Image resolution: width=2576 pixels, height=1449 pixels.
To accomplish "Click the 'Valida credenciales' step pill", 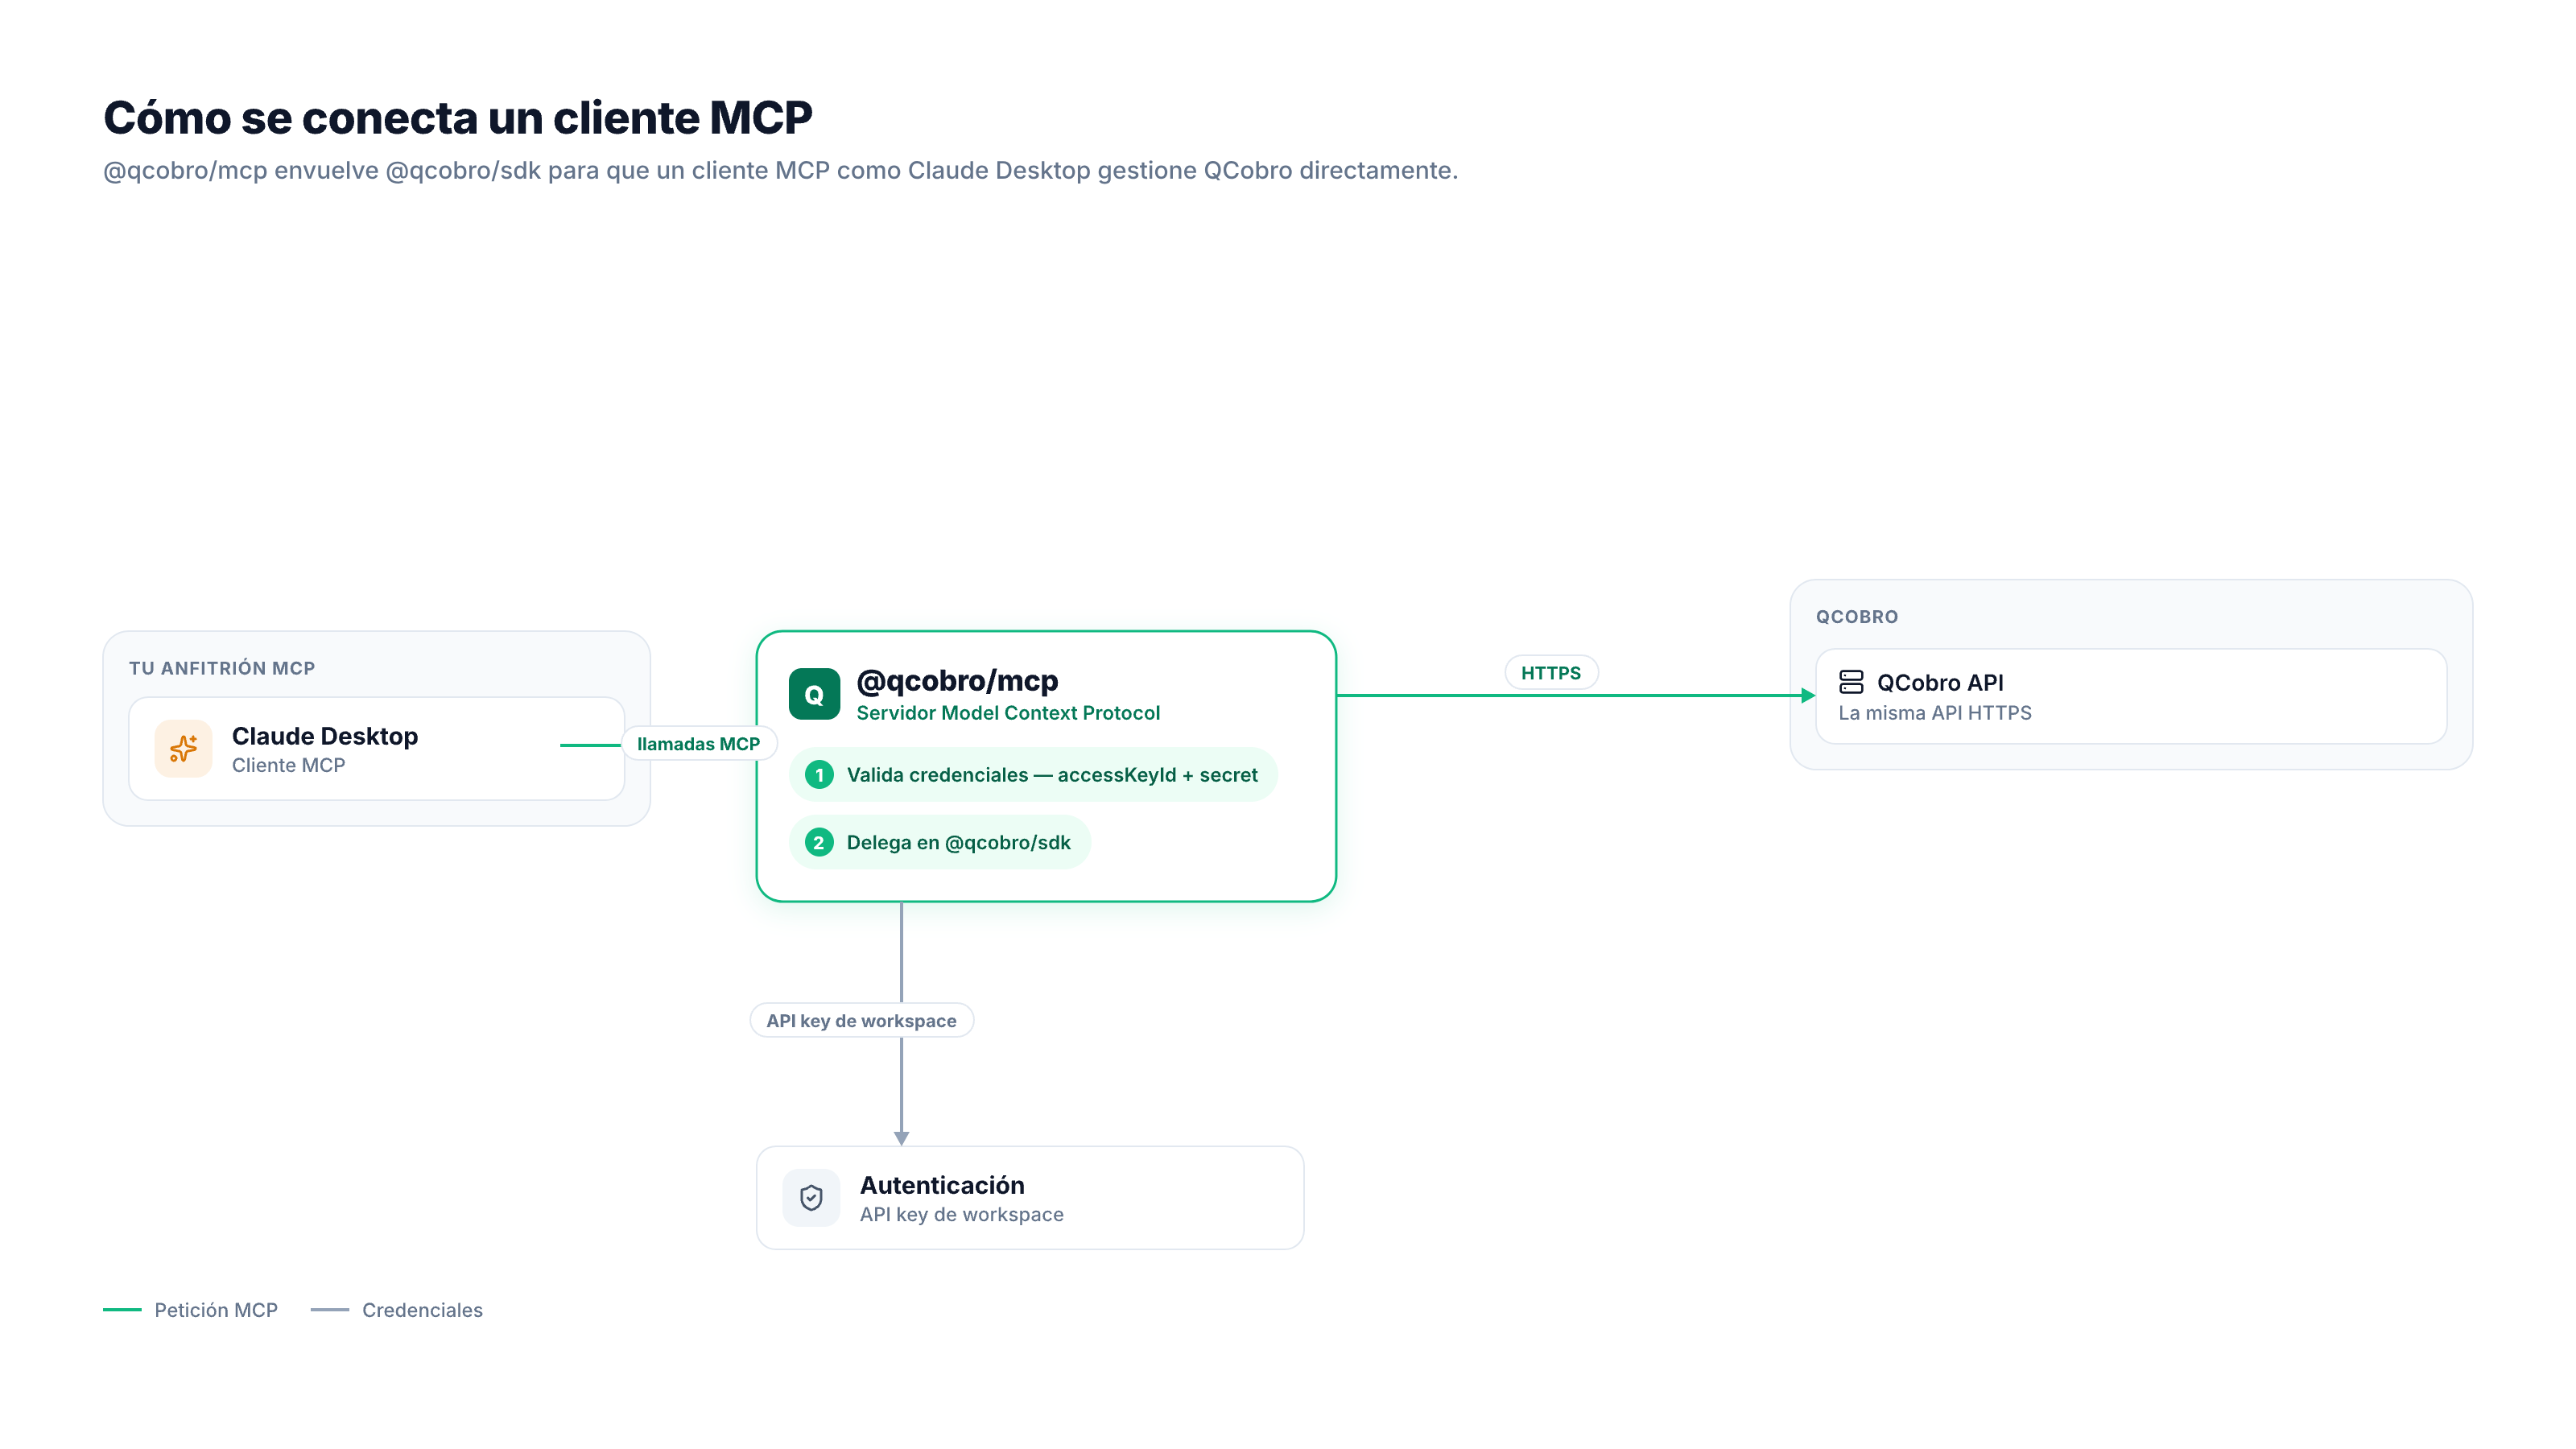I will pos(1033,775).
